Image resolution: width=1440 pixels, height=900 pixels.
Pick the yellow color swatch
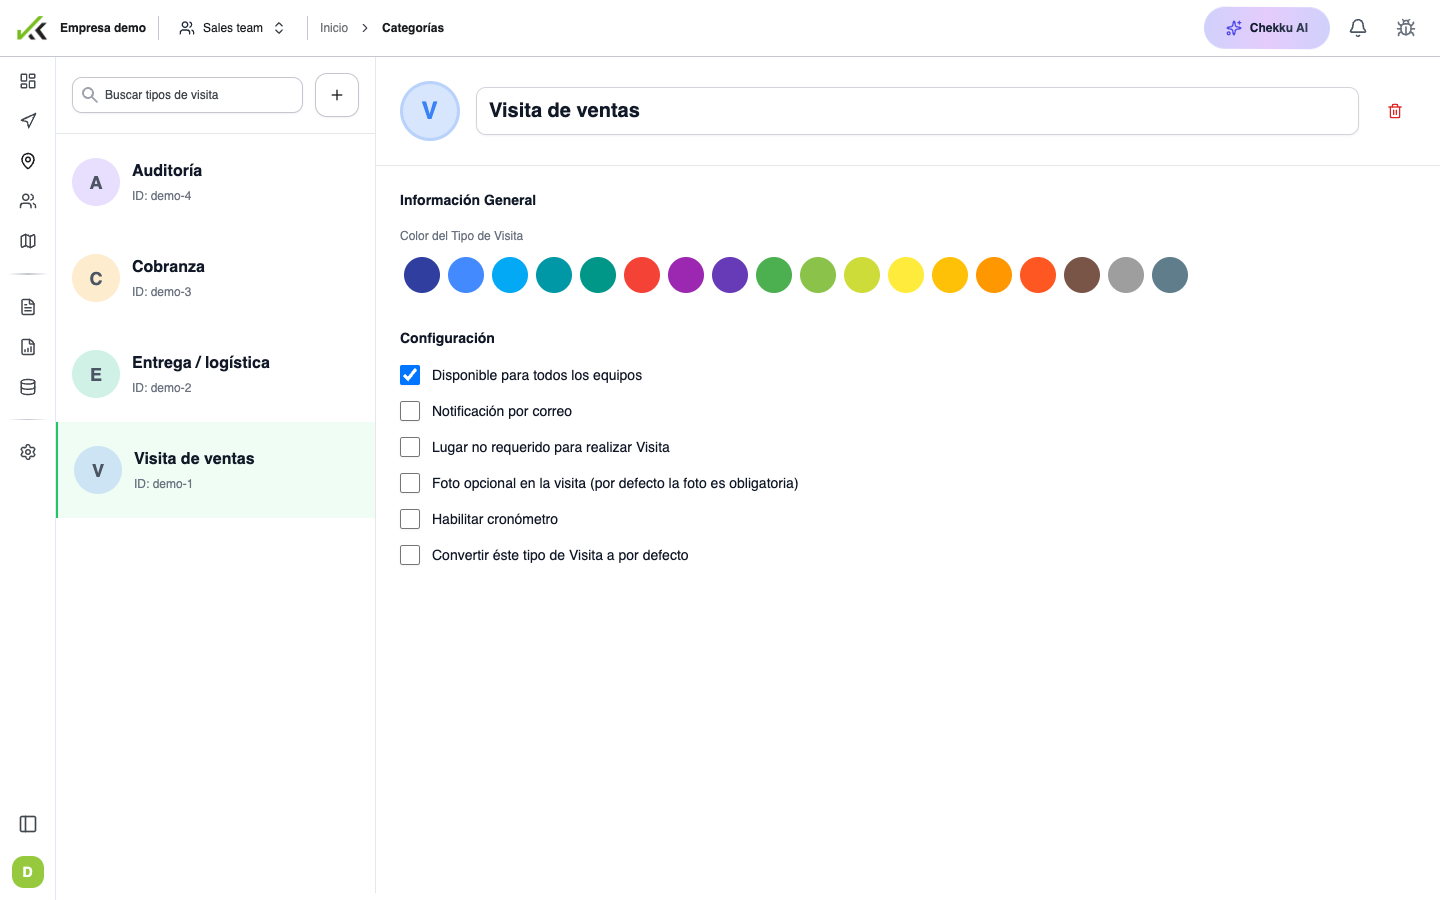coord(906,275)
